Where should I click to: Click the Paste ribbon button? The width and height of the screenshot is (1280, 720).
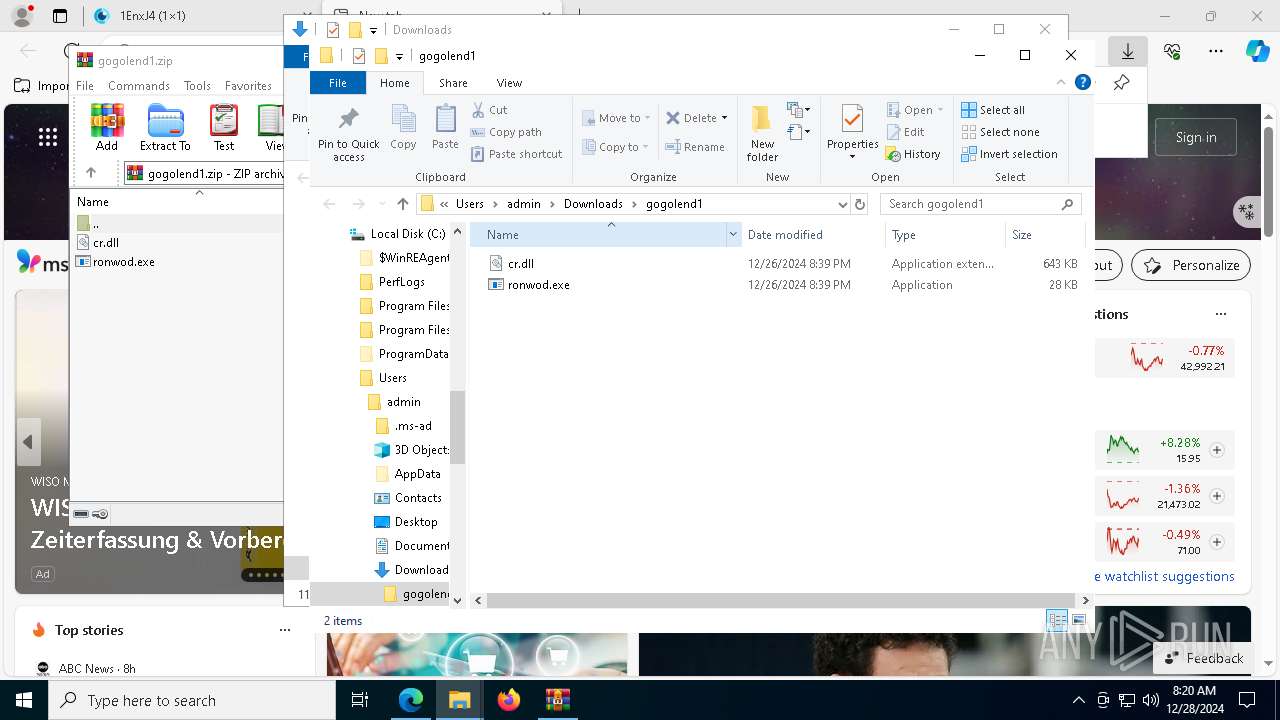tap(445, 127)
